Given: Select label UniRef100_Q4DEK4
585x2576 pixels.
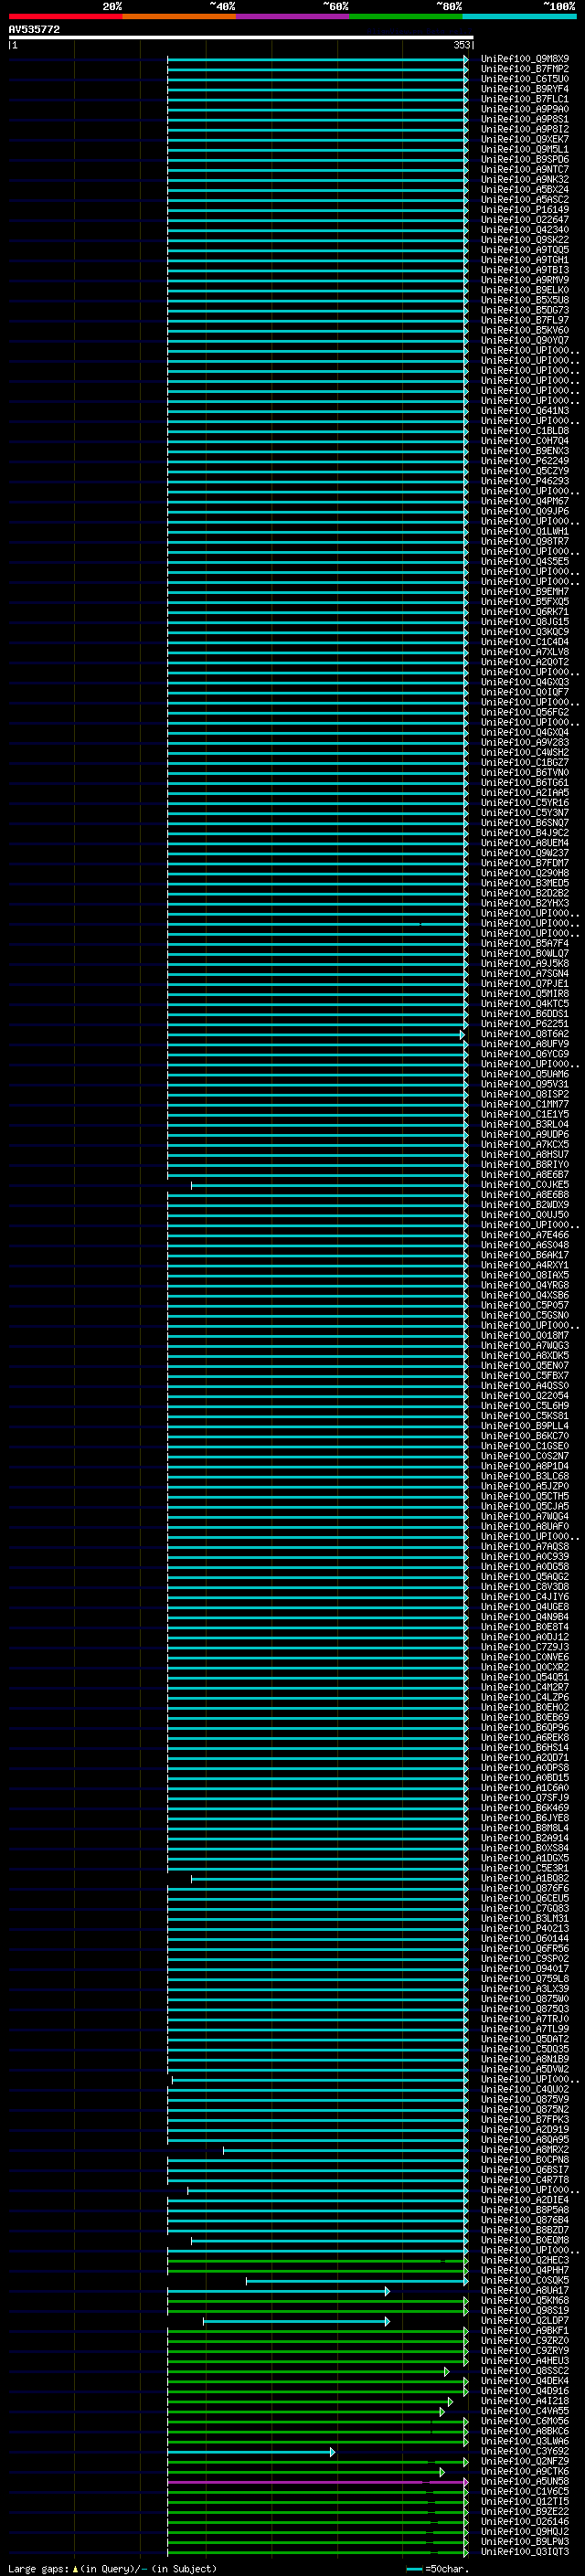Looking at the screenshot, I should [524, 2381].
